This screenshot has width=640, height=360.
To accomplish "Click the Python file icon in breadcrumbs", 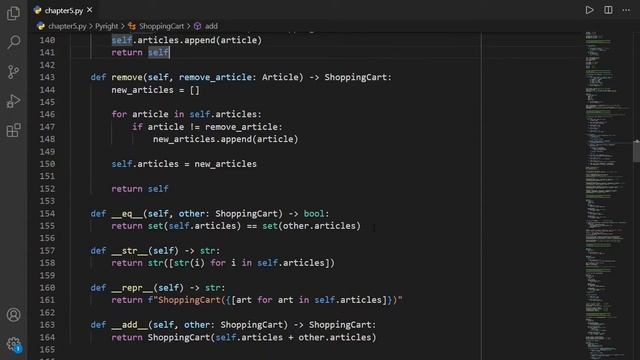I will (x=40, y=26).
